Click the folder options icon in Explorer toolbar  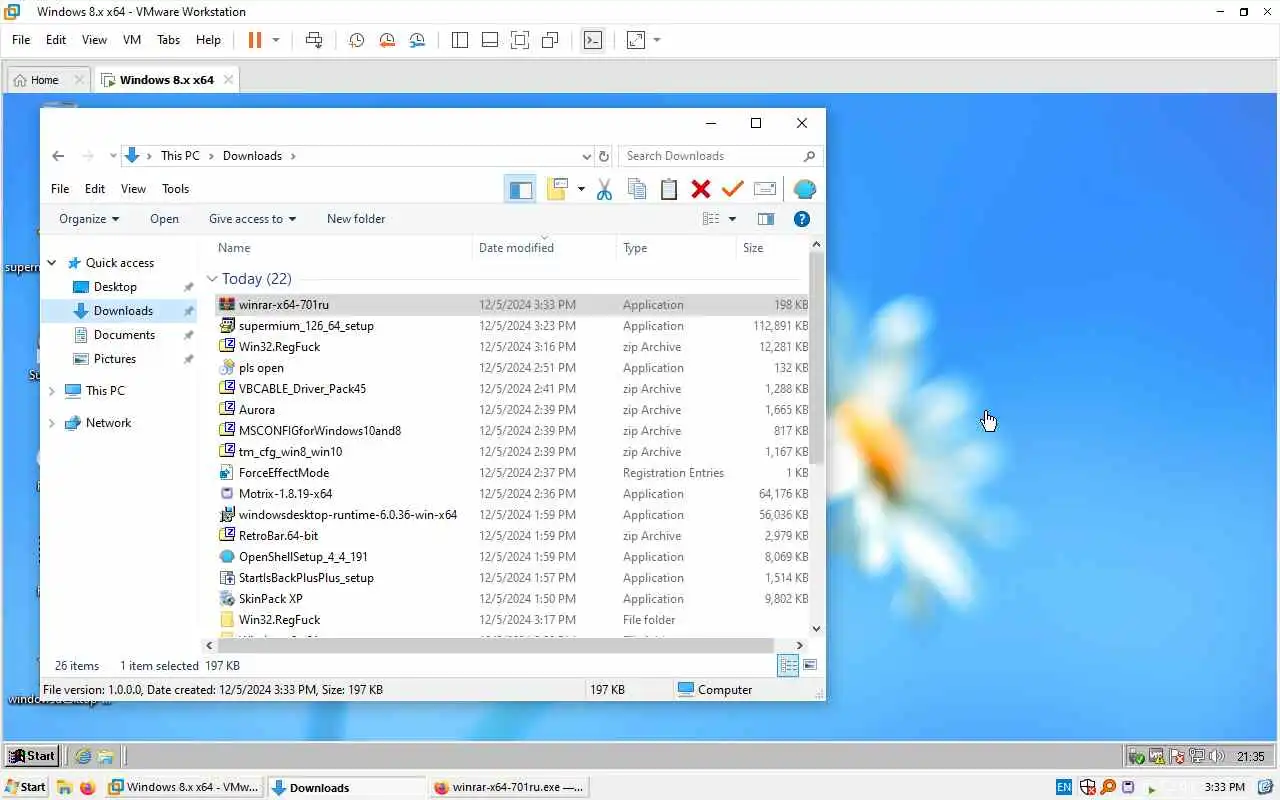557,189
